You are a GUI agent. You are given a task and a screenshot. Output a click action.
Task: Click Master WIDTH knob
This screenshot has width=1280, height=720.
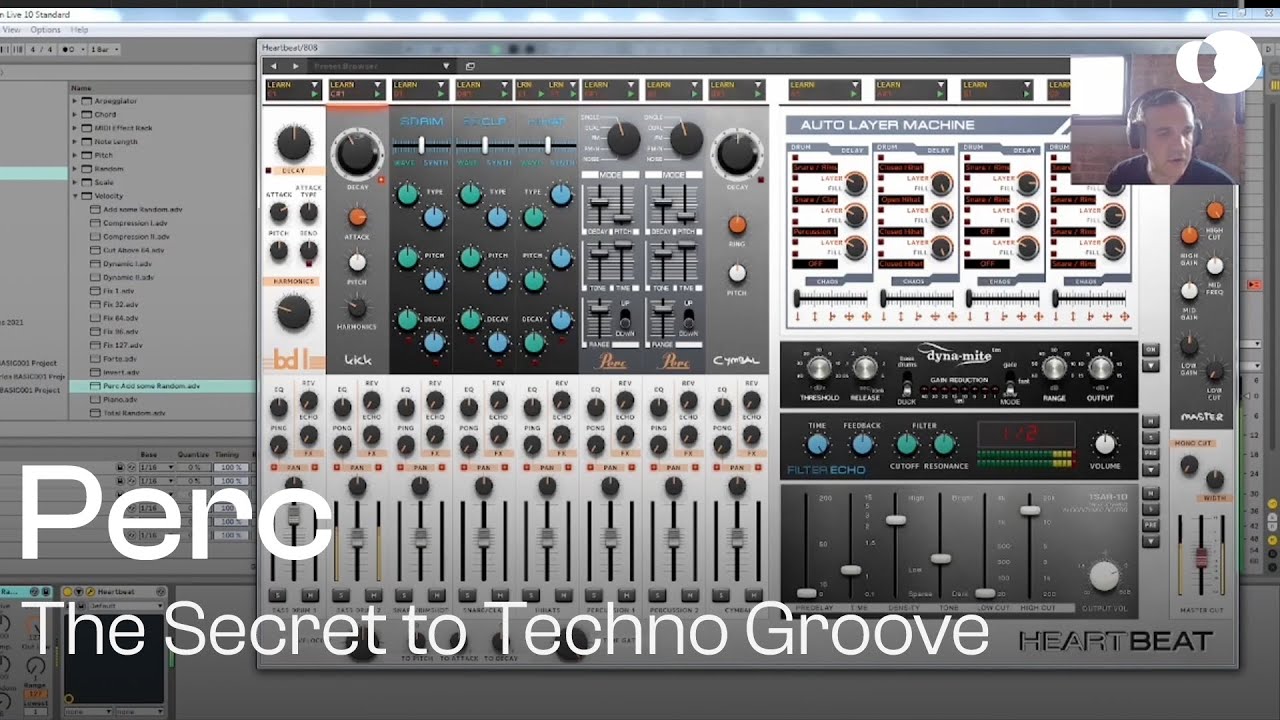[x=1214, y=480]
